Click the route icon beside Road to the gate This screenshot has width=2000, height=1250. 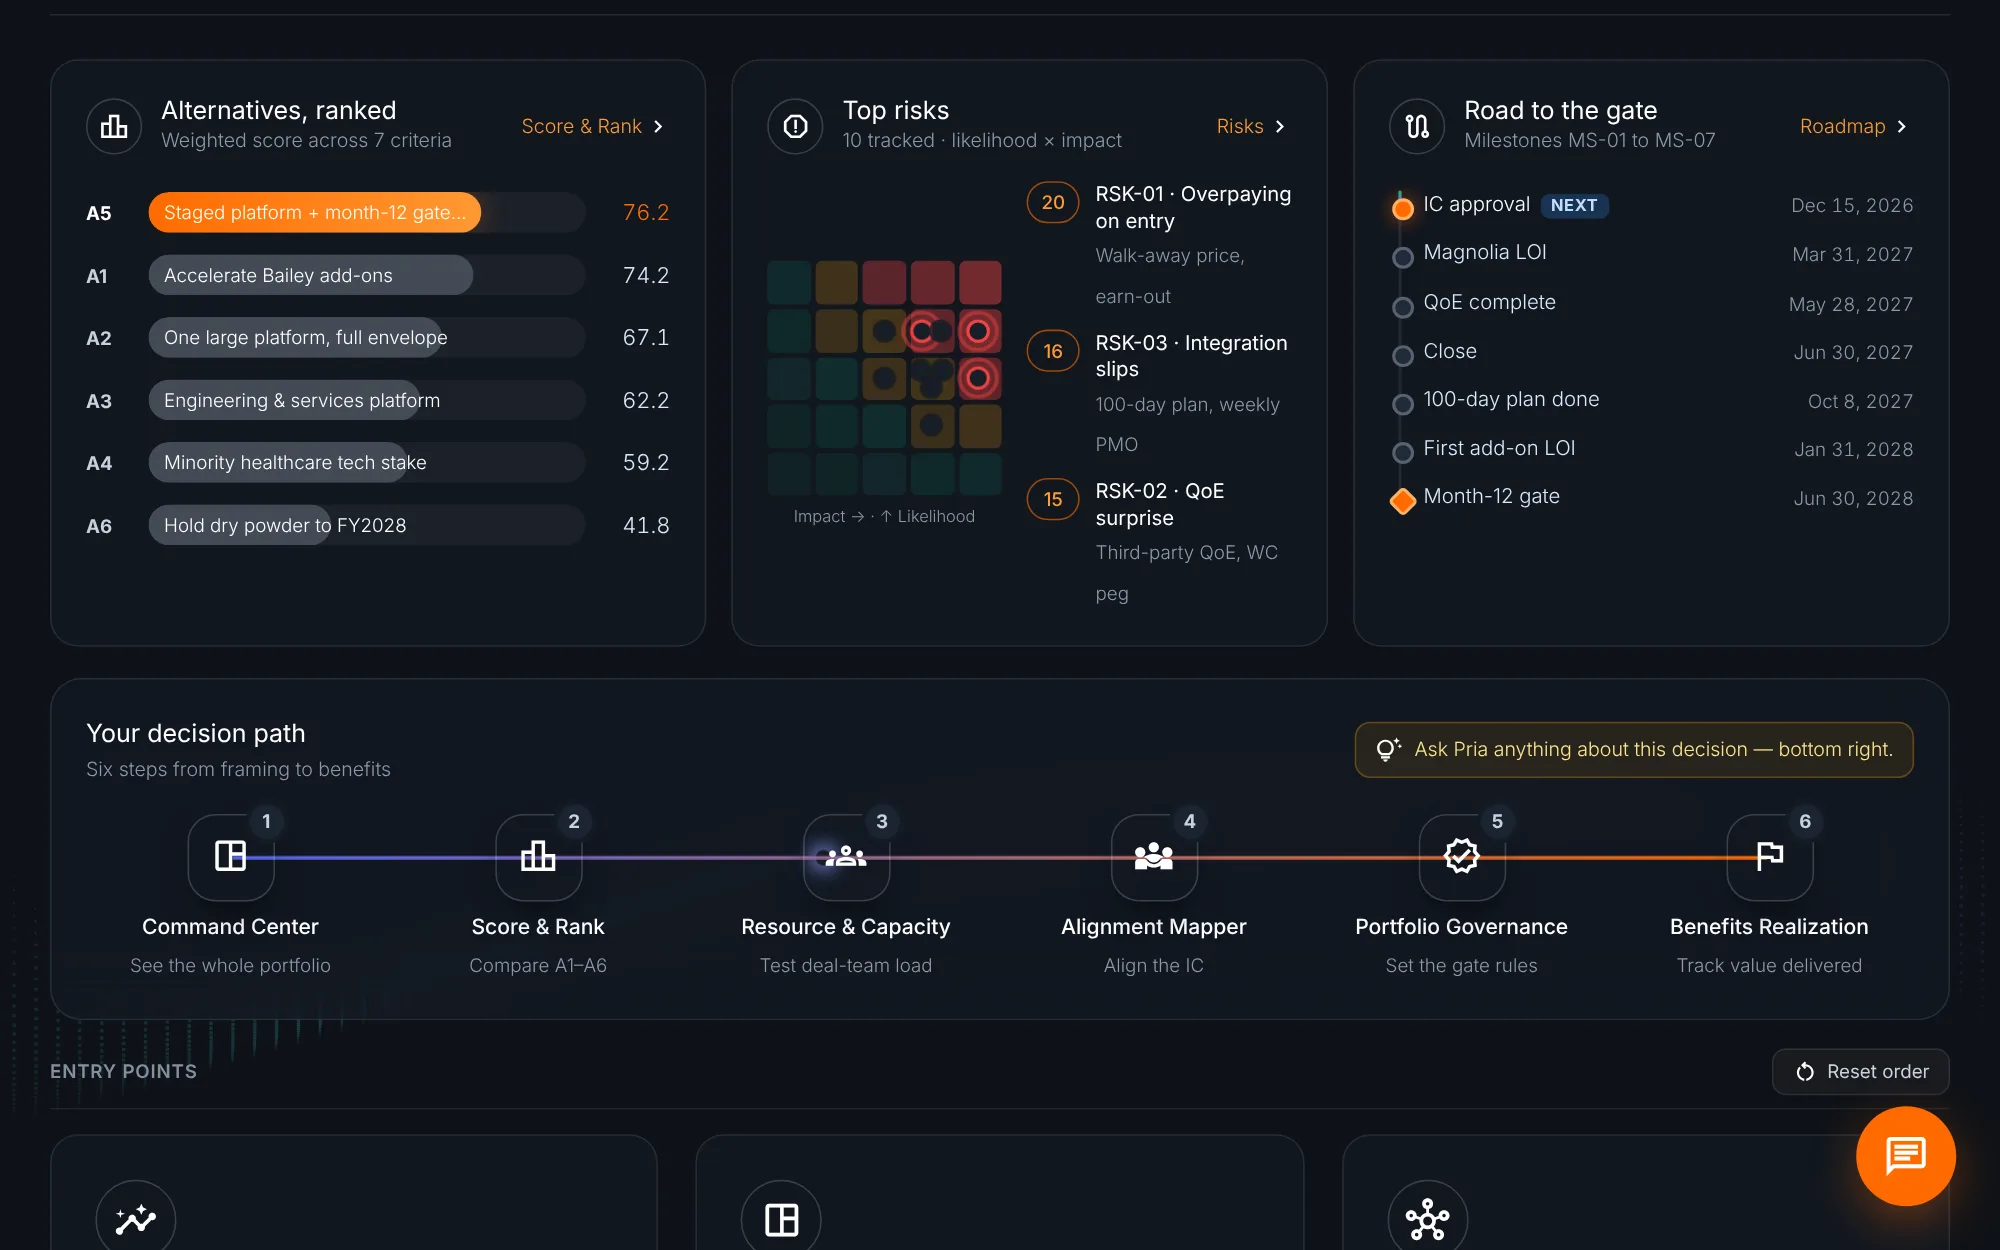click(1417, 126)
